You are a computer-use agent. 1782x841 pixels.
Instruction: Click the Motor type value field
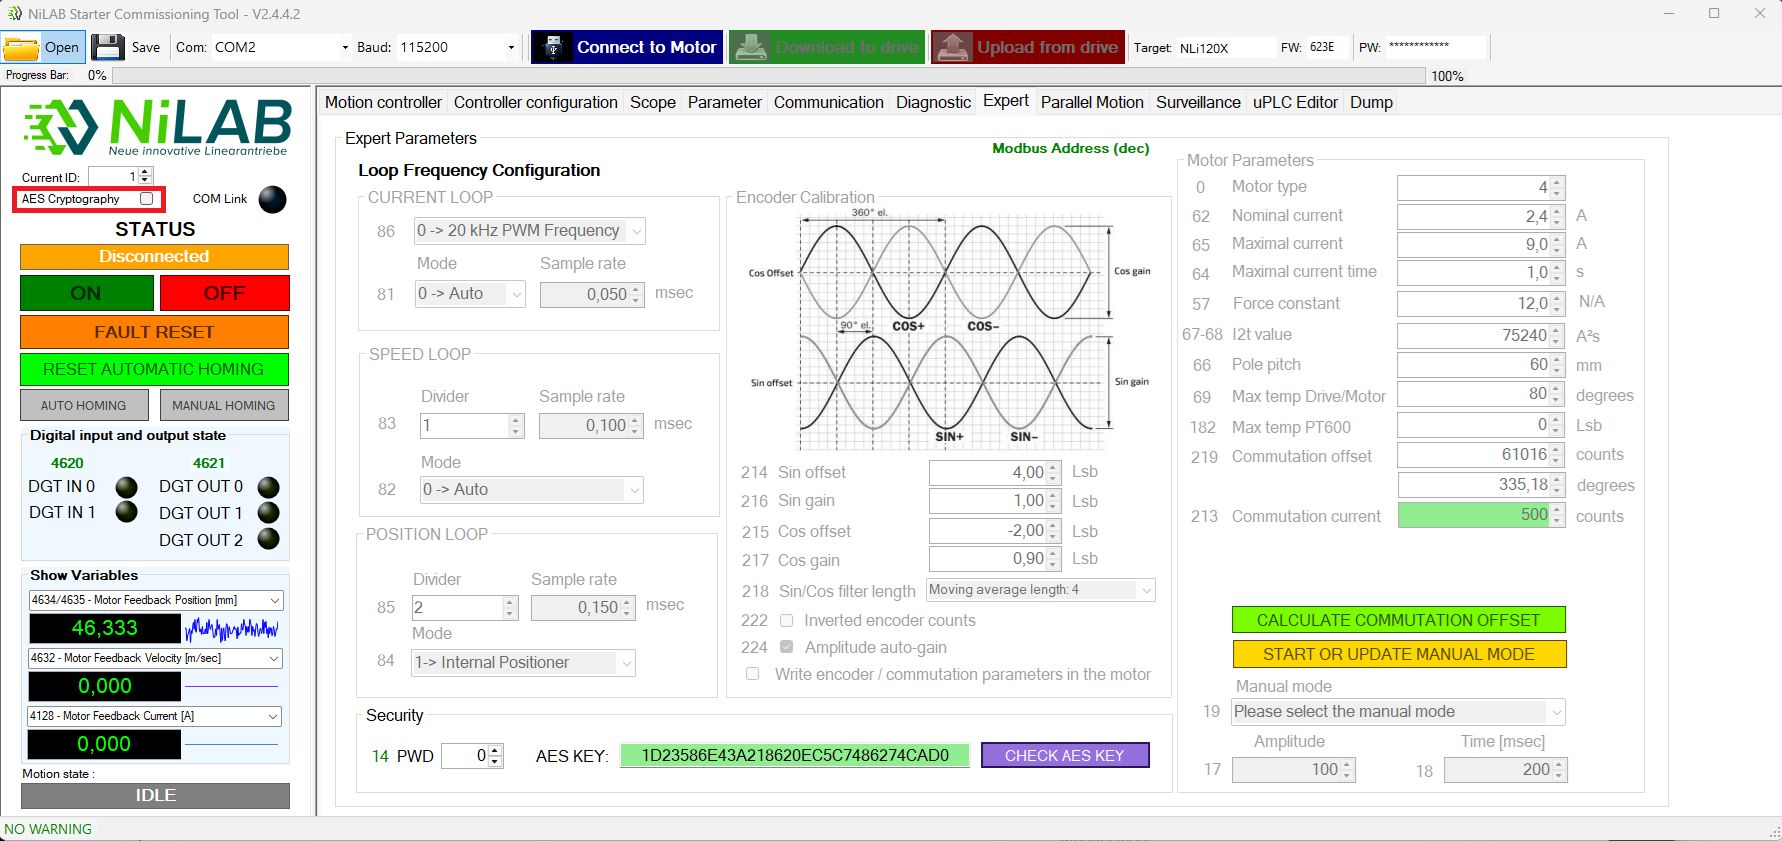1480,187
